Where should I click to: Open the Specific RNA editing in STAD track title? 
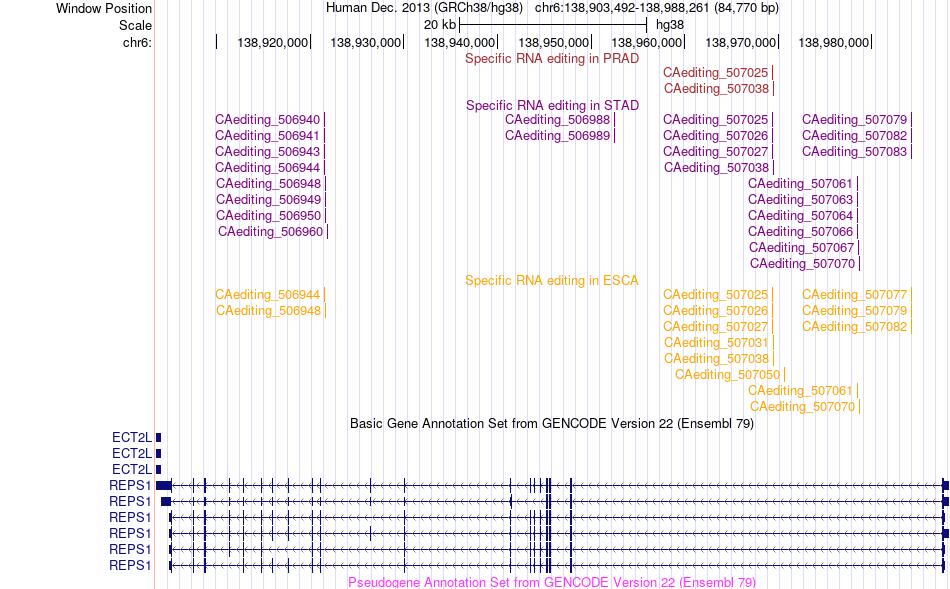(552, 105)
